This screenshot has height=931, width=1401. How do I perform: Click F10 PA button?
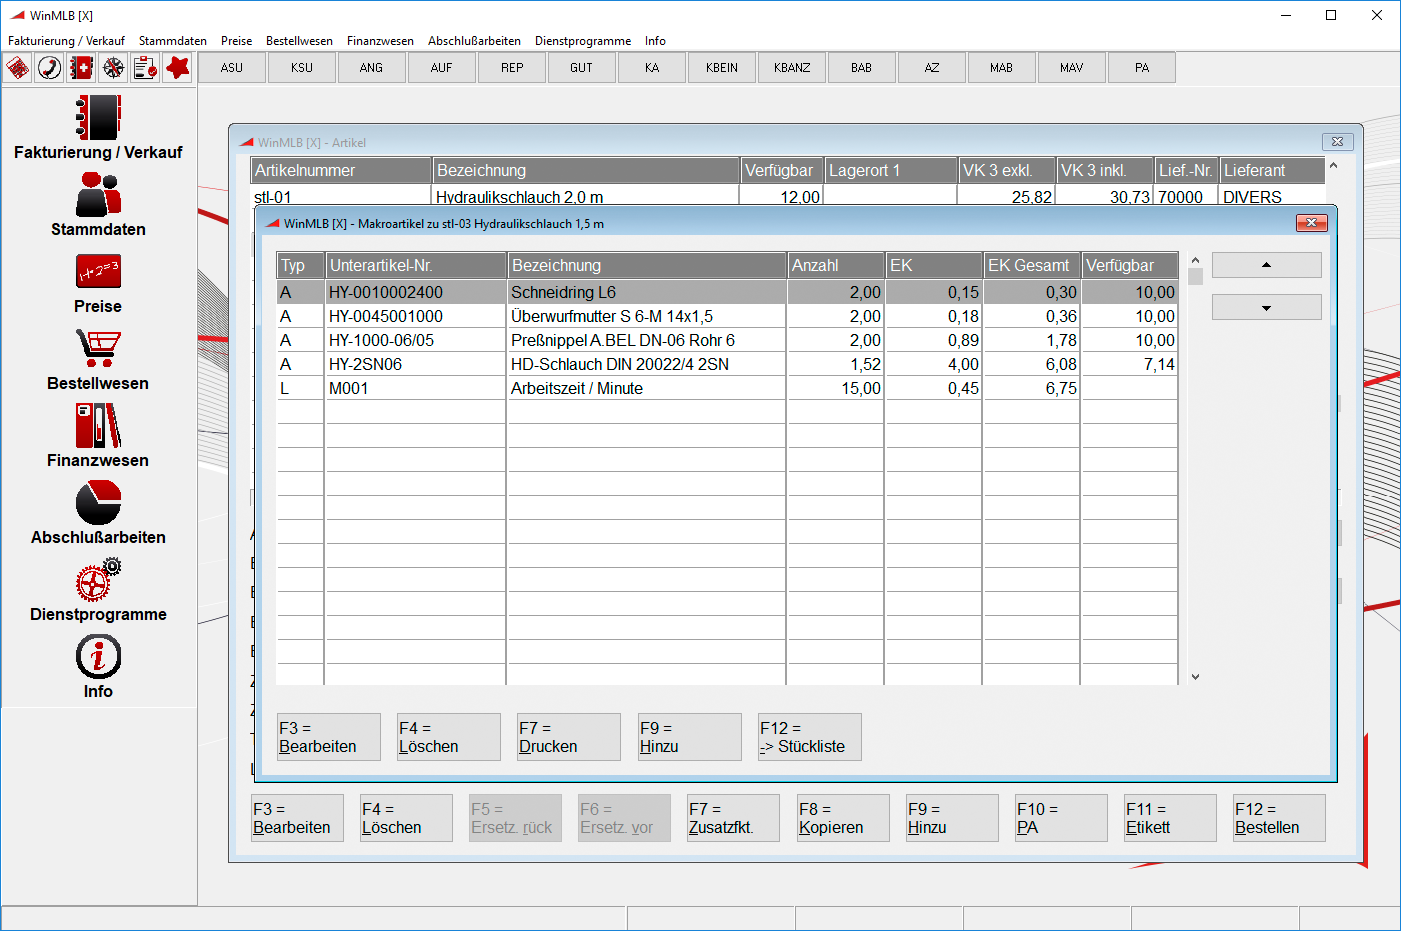pyautogui.click(x=1061, y=818)
